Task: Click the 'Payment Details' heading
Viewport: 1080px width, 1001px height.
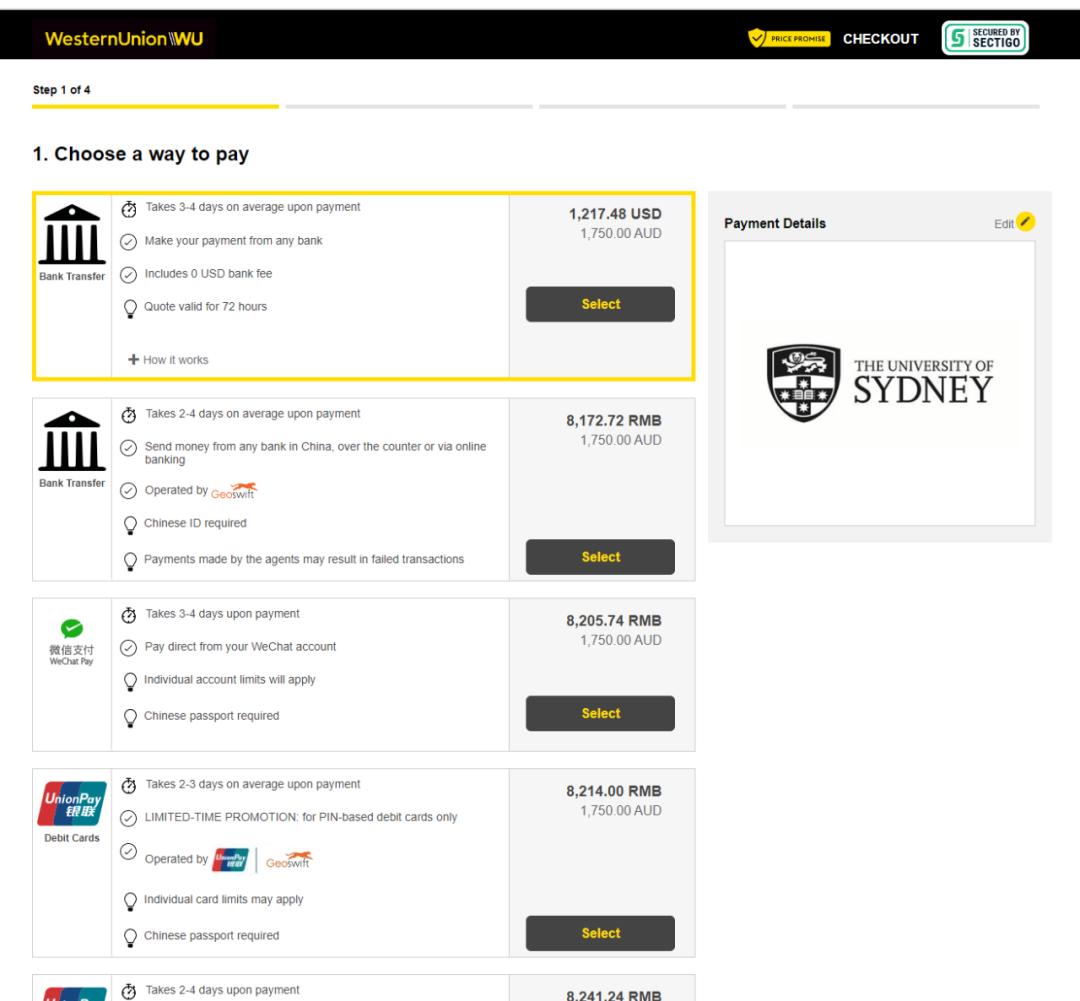Action: coord(775,223)
